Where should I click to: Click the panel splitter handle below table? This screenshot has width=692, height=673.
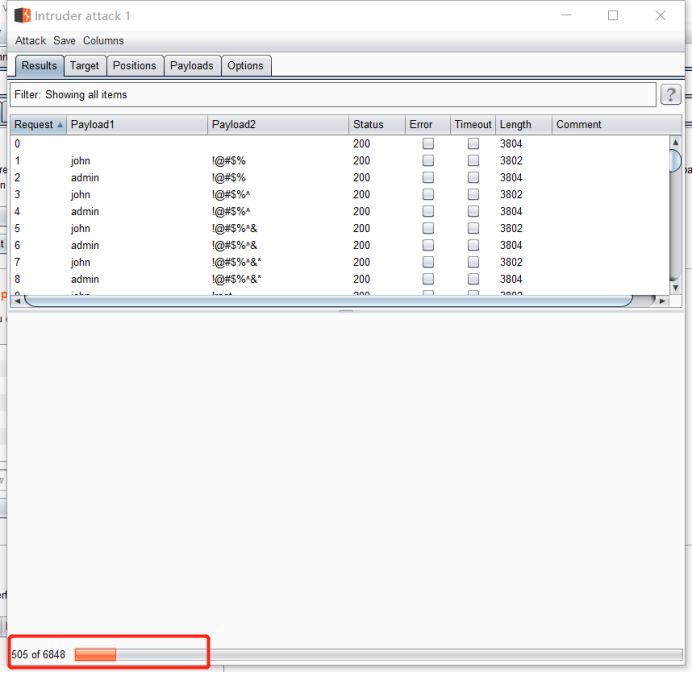[x=346, y=311]
